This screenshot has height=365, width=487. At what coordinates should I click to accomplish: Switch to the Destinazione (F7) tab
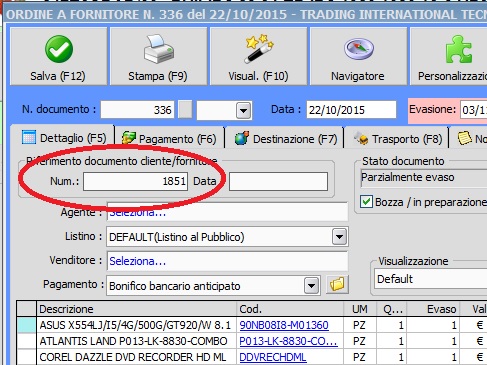285,138
